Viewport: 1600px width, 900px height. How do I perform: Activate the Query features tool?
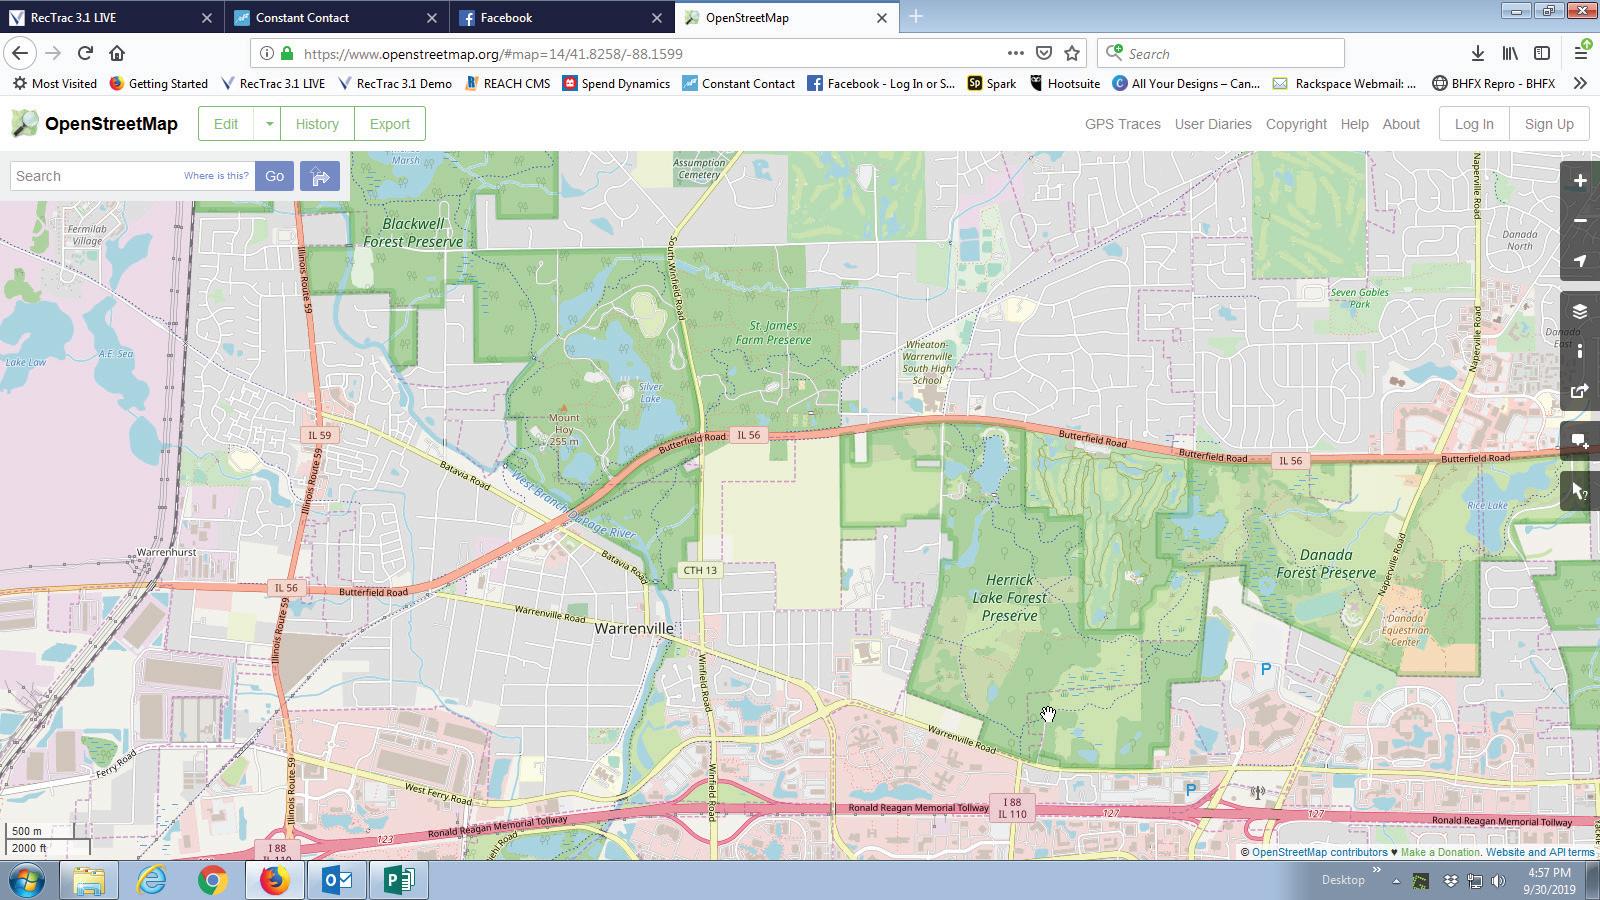tap(1580, 491)
